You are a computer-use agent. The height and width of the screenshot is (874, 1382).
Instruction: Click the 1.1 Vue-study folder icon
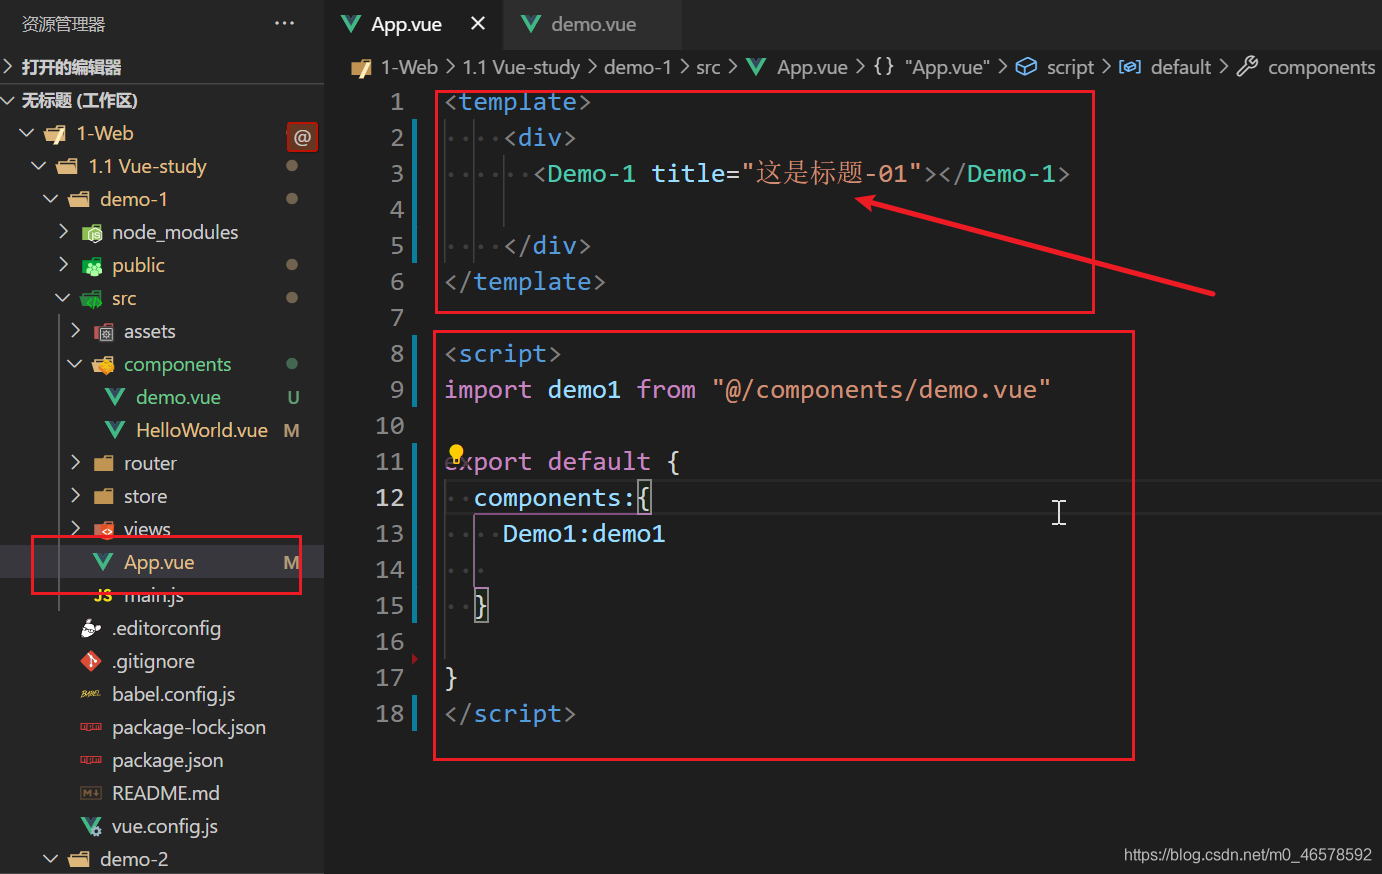67,166
